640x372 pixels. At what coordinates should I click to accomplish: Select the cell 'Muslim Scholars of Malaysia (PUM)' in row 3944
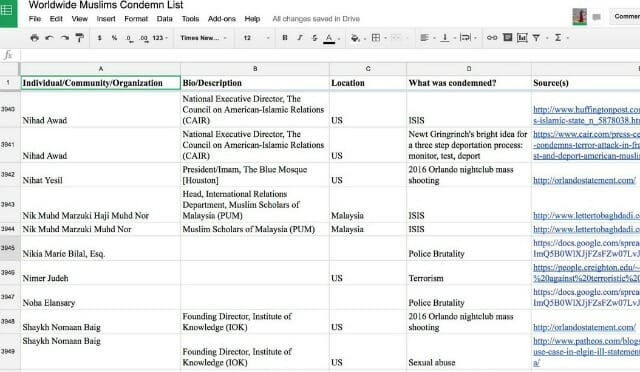click(x=255, y=229)
